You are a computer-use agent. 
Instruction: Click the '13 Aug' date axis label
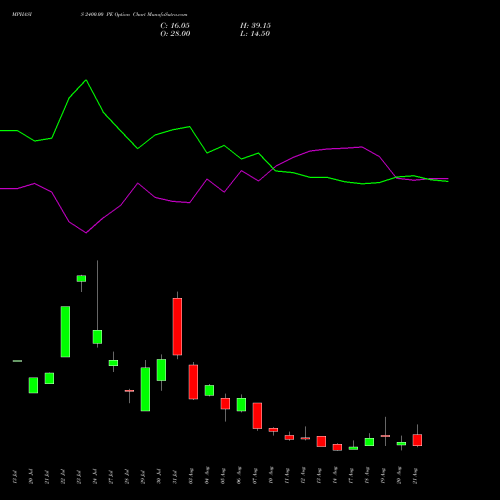[319, 476]
